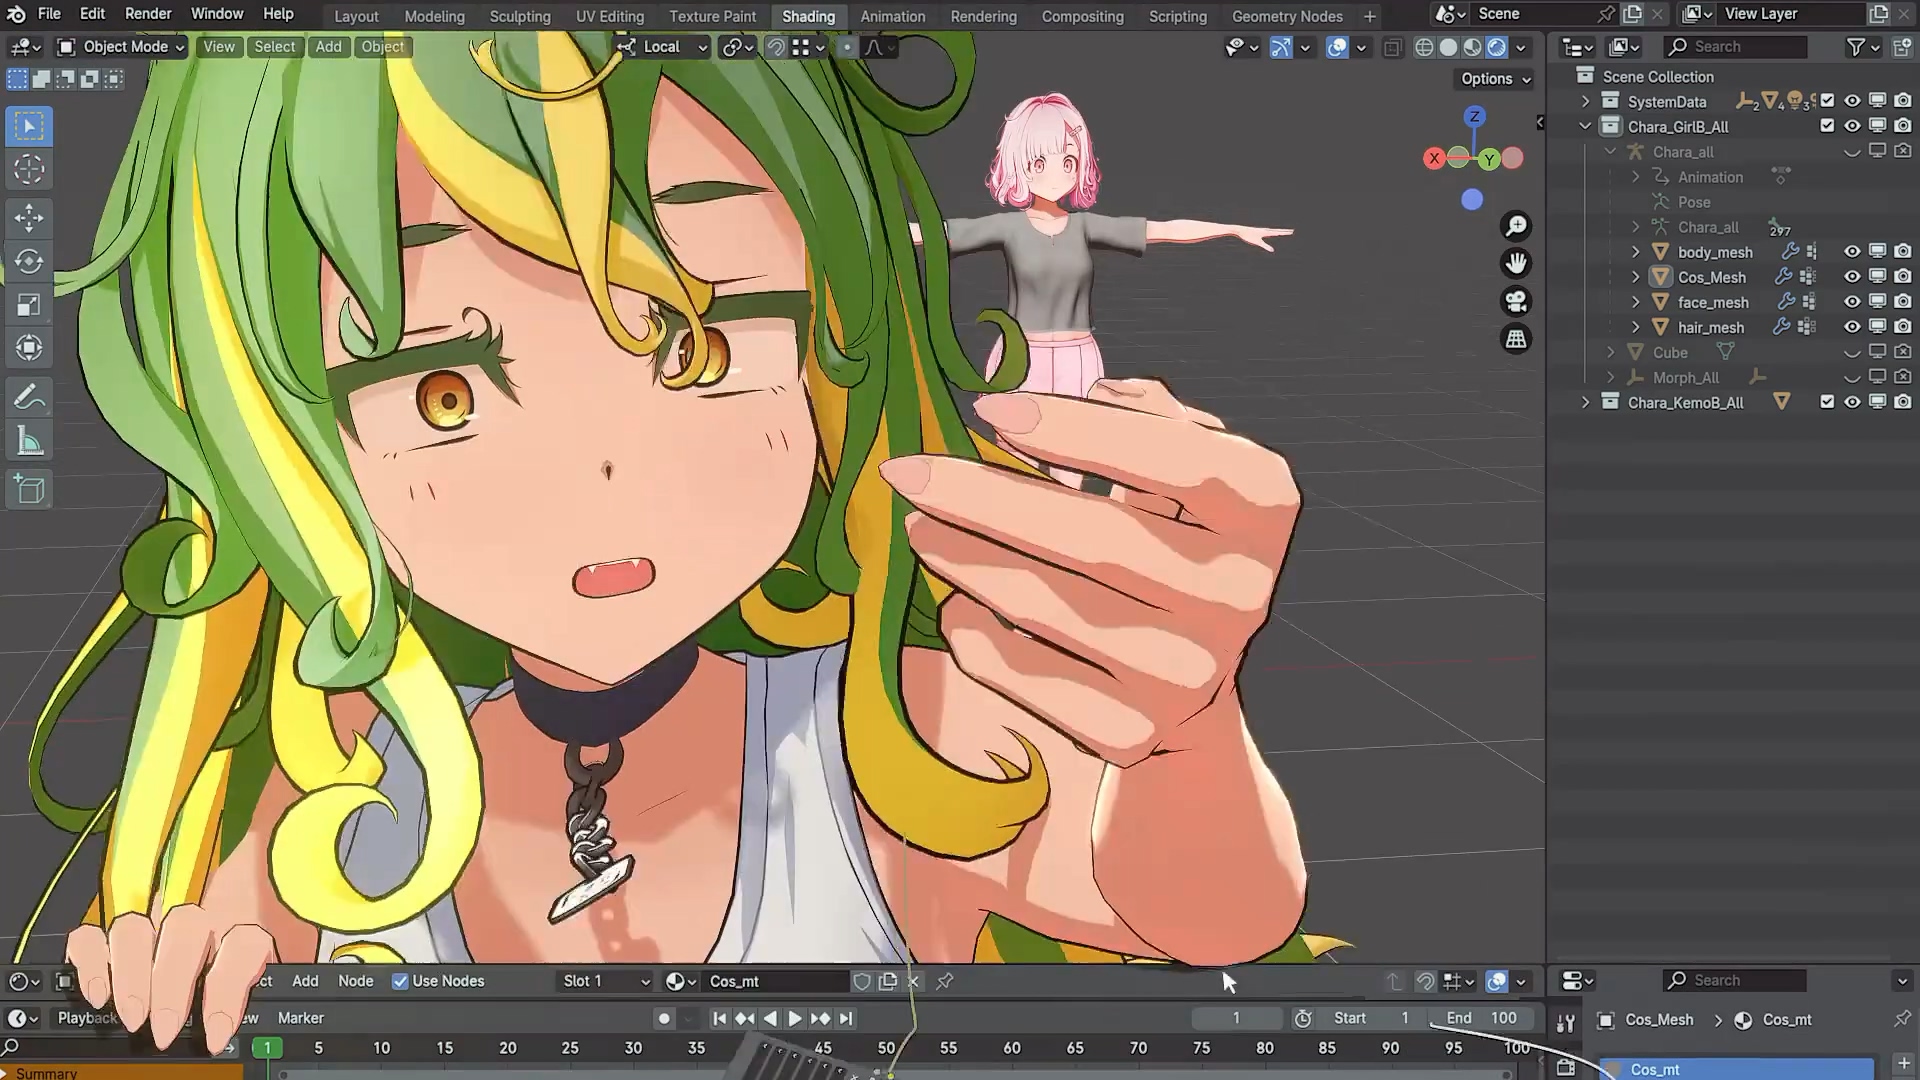Toggle SystemData collection exclude checkbox
This screenshot has width=1920, height=1080.
(x=1828, y=101)
